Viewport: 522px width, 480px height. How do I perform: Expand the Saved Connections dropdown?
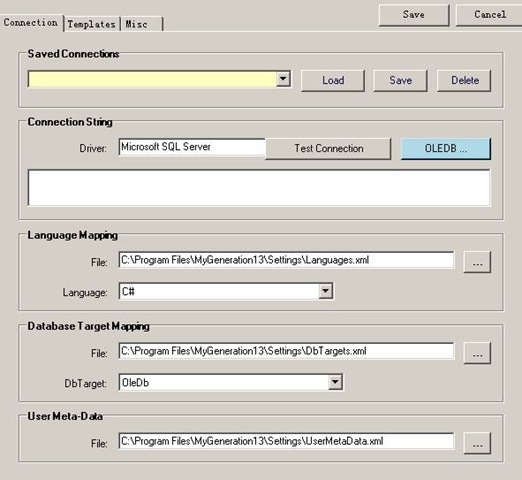tap(283, 79)
